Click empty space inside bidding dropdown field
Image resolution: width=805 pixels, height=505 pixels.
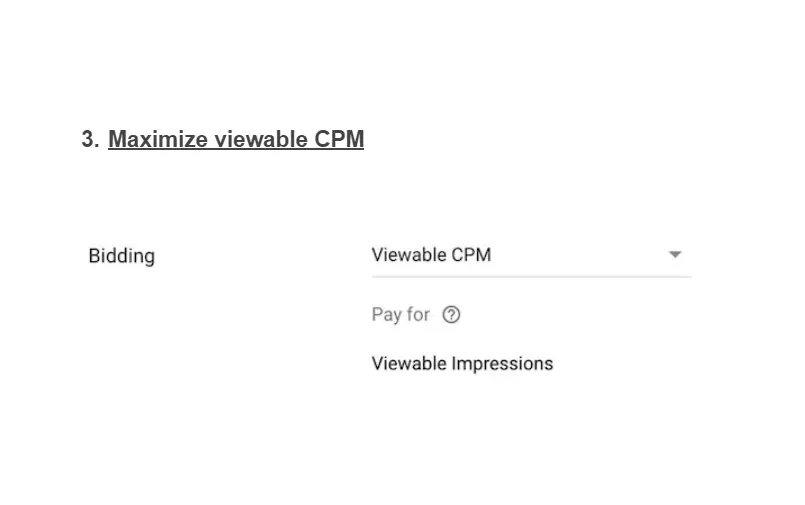click(578, 255)
